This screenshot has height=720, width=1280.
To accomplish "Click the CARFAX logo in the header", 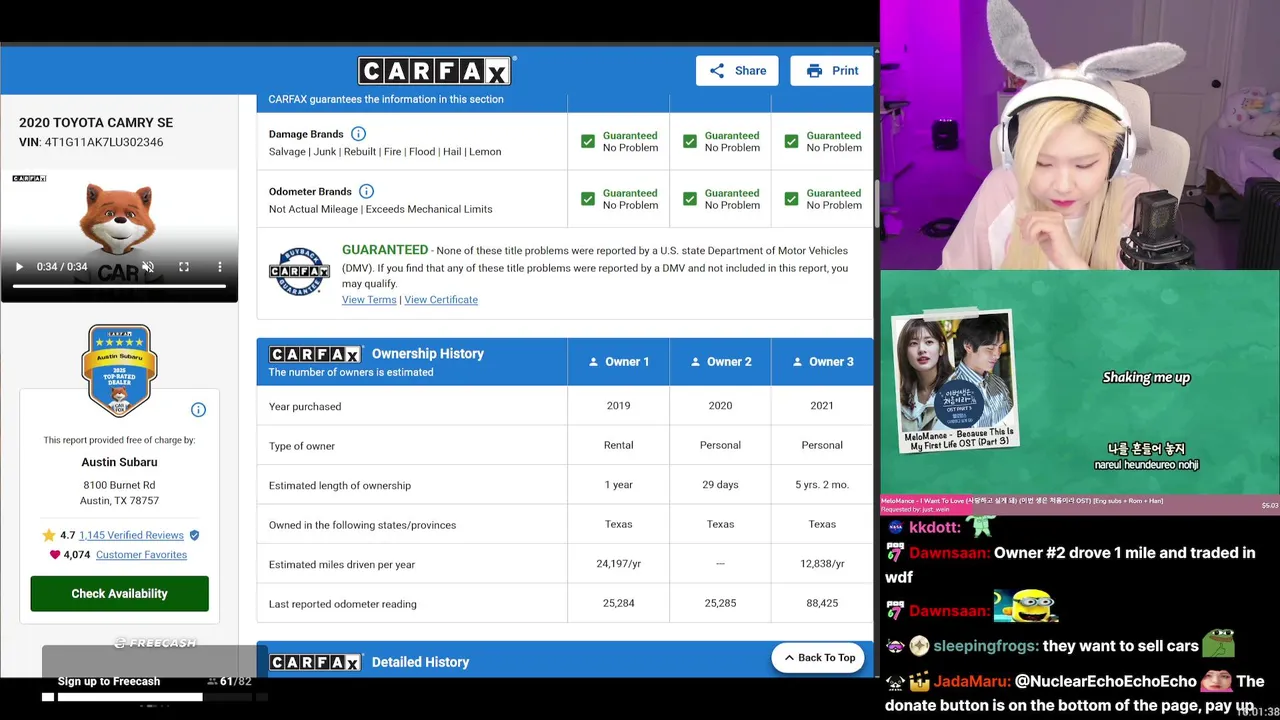I will 435,71.
